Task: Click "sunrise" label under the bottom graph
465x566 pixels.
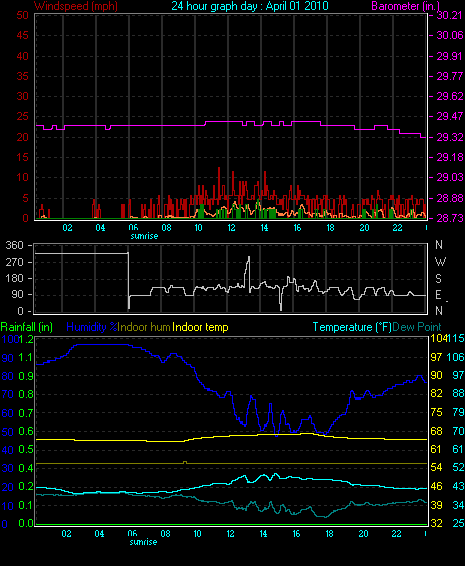Action: 143,542
